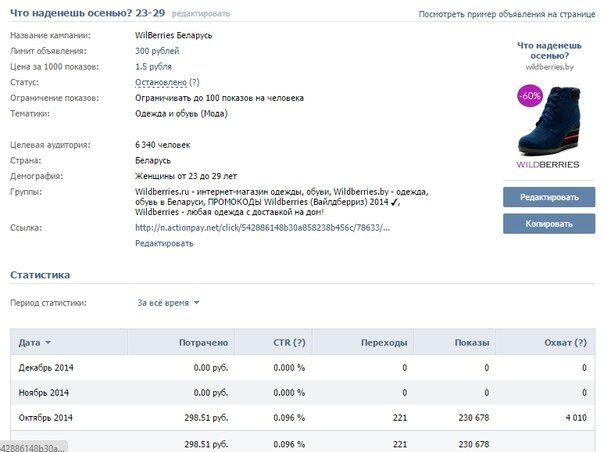Open 'Посмотреть пример объявления на странице' link
The height and width of the screenshot is (452, 604).
coord(507,14)
